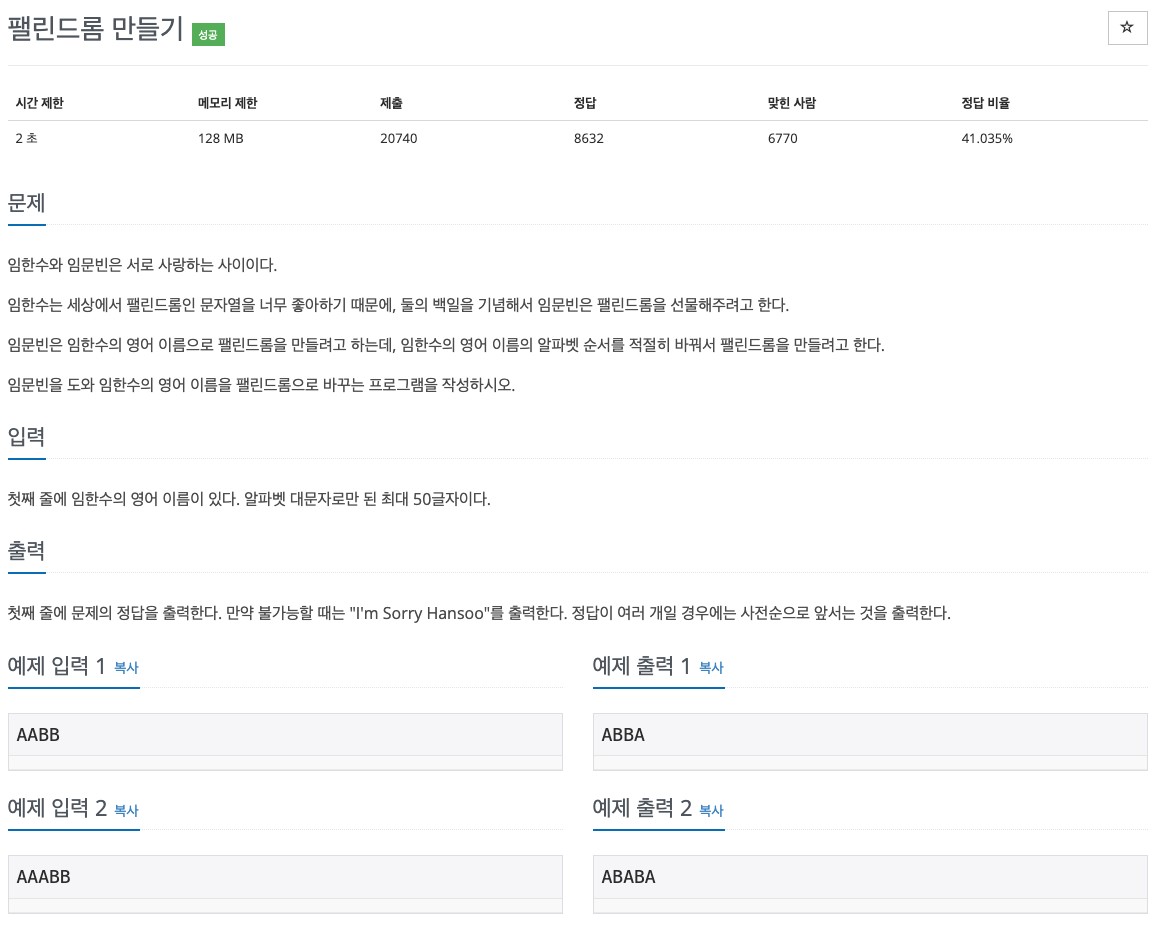Screen dimensions: 1156x928
Task: Click the 메모리 제한 value 128 MB
Action: tap(220, 139)
